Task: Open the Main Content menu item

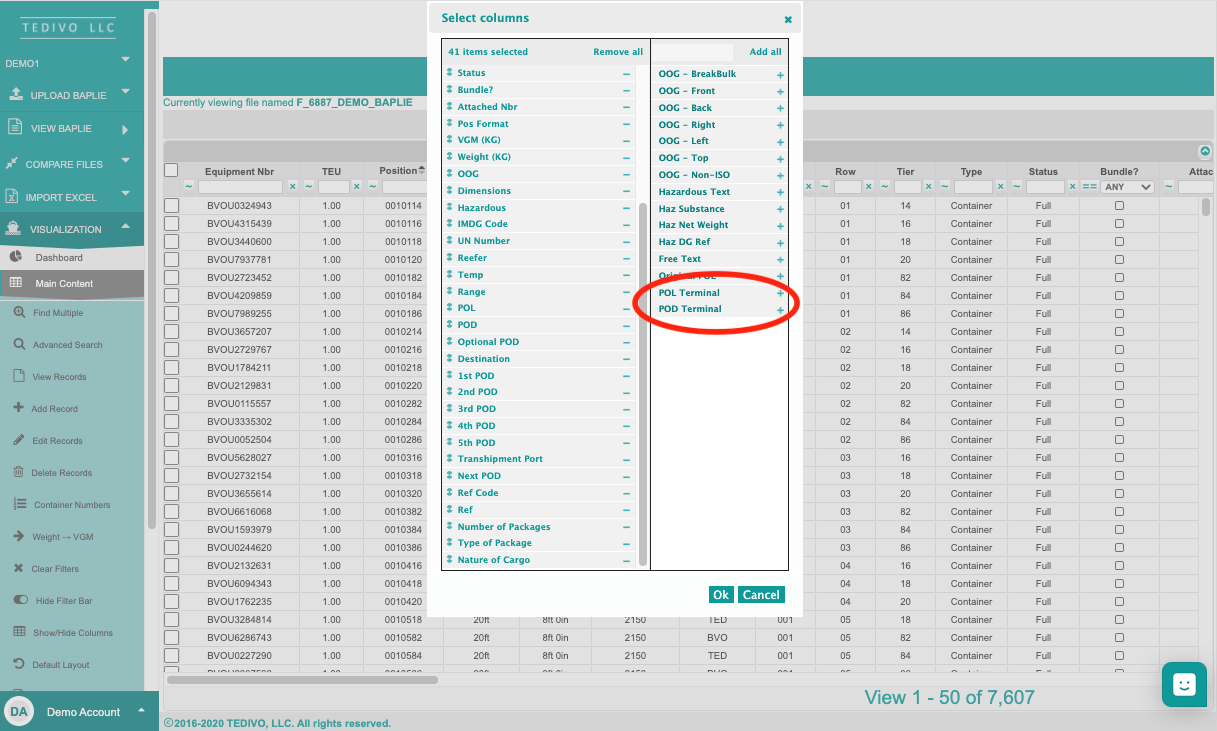Action: click(64, 284)
